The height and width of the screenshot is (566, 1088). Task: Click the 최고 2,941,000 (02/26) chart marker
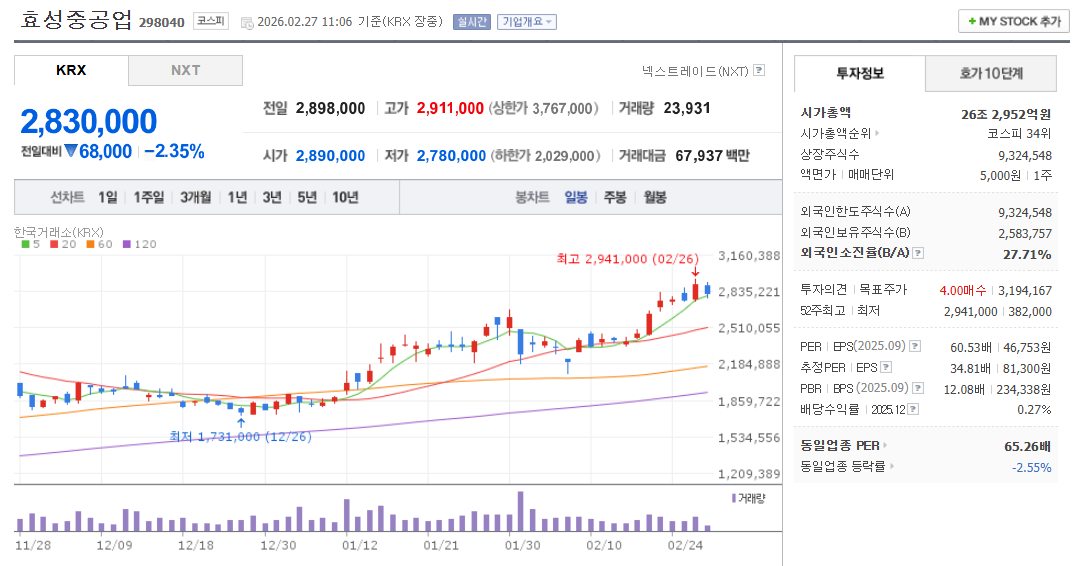(627, 259)
